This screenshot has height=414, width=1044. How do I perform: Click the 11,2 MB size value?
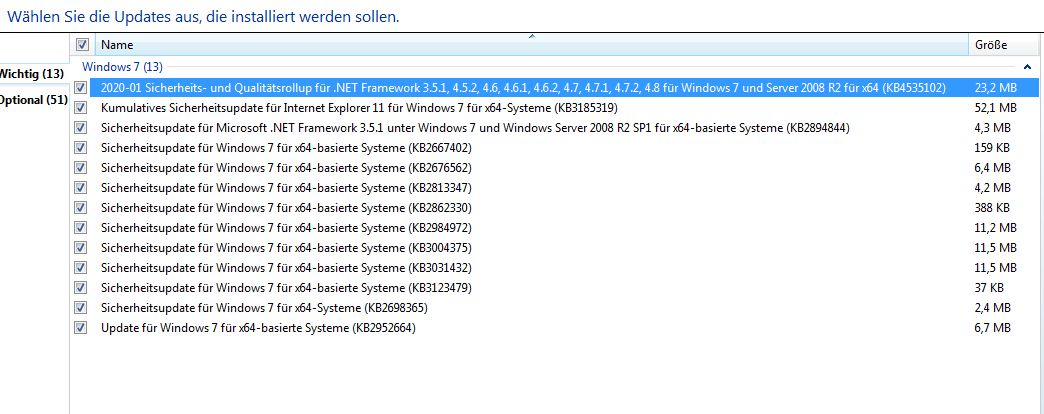tap(995, 227)
